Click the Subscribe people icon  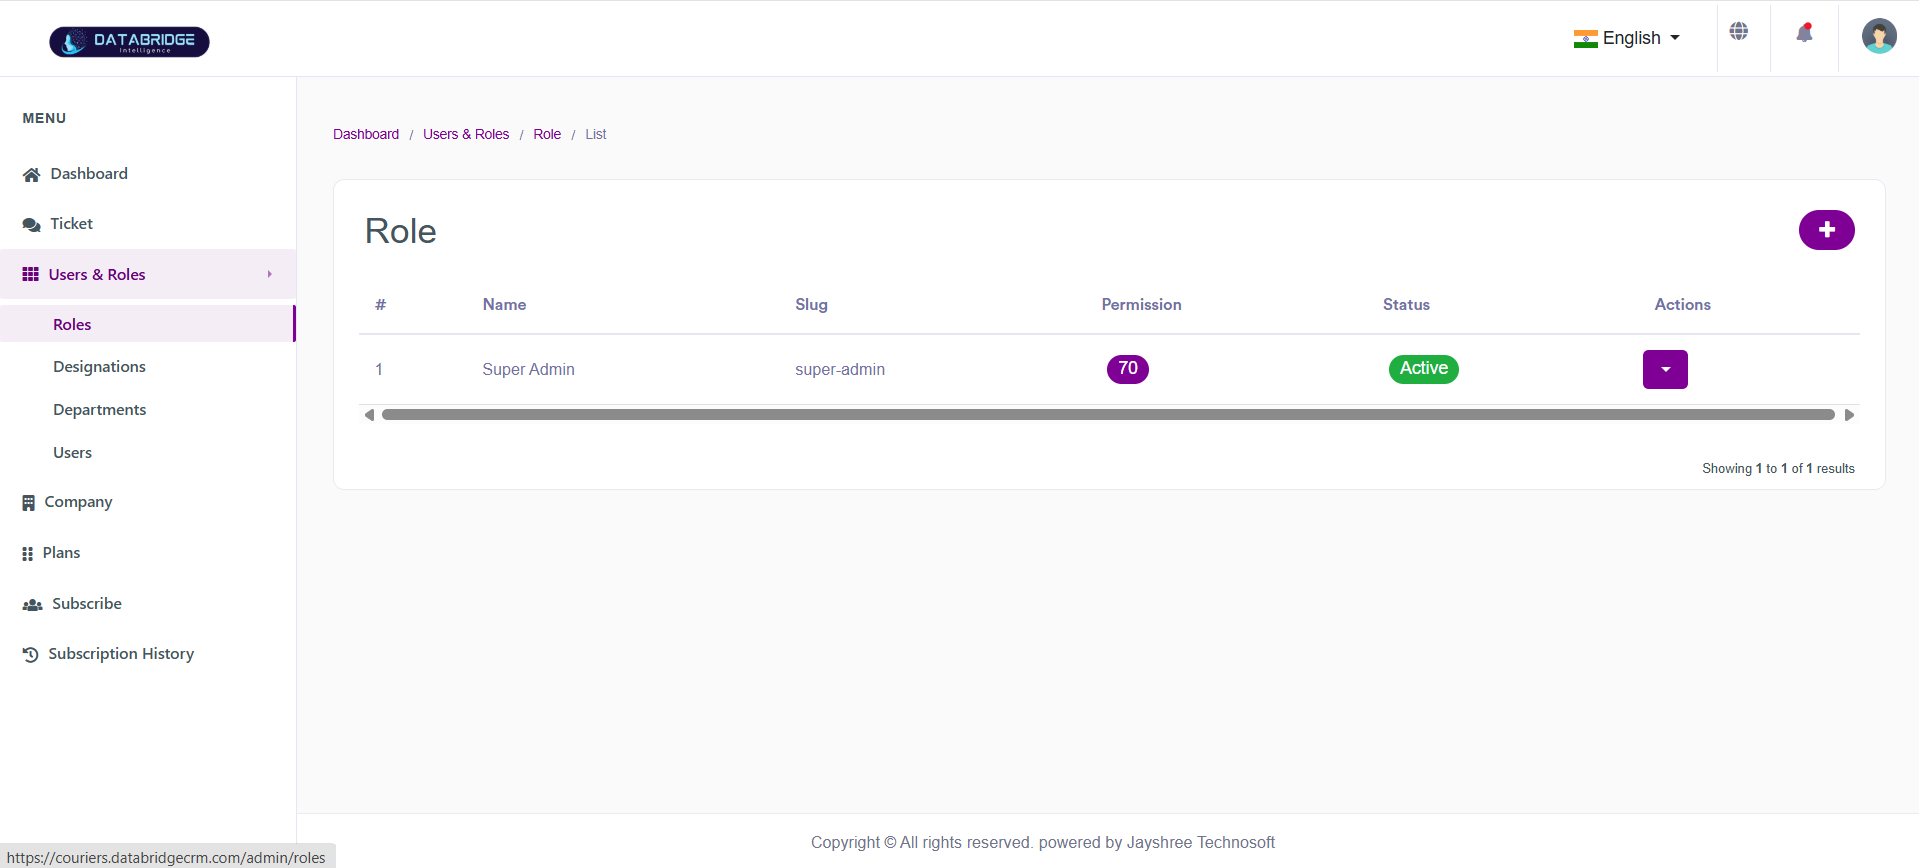click(33, 605)
